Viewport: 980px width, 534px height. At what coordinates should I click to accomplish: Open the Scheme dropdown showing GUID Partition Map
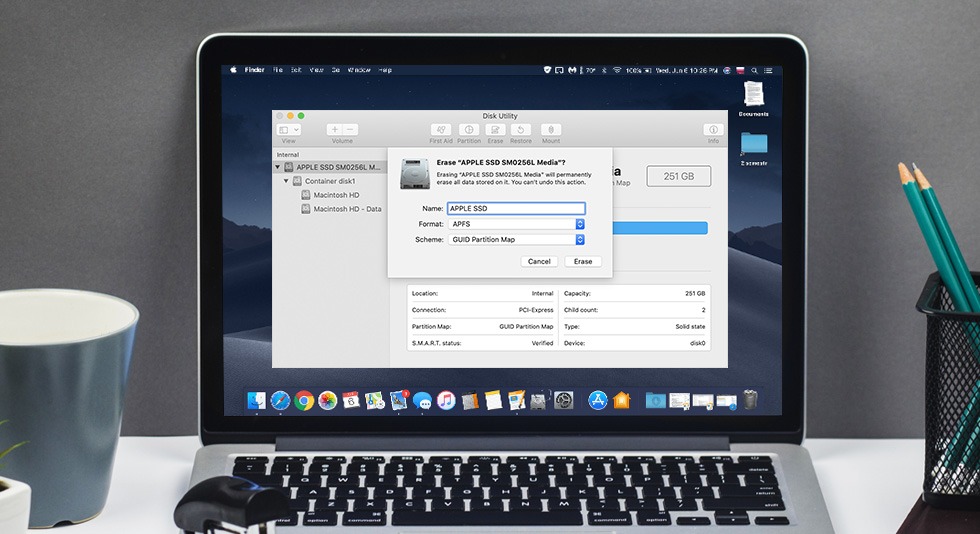(516, 239)
